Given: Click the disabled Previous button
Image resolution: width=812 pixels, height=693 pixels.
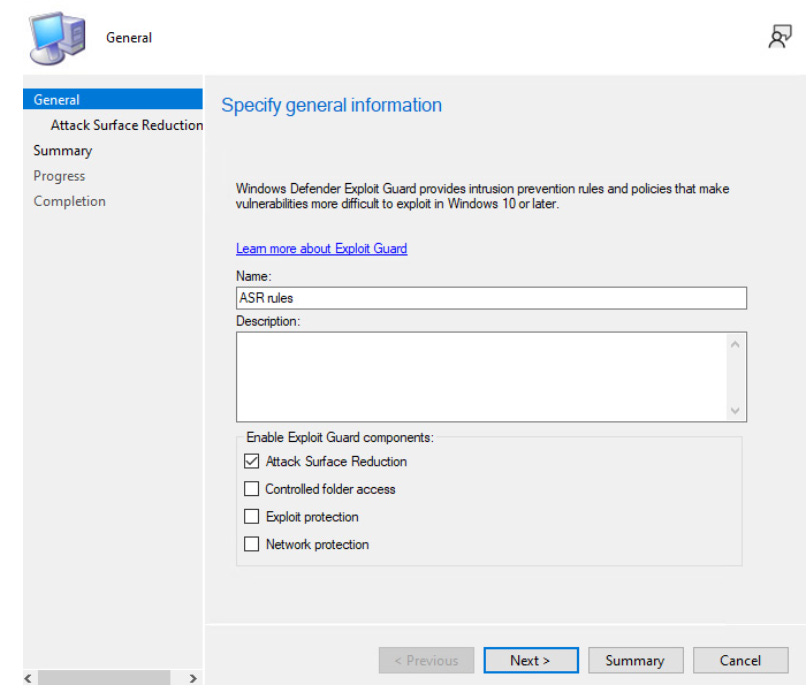Looking at the screenshot, I should point(426,660).
